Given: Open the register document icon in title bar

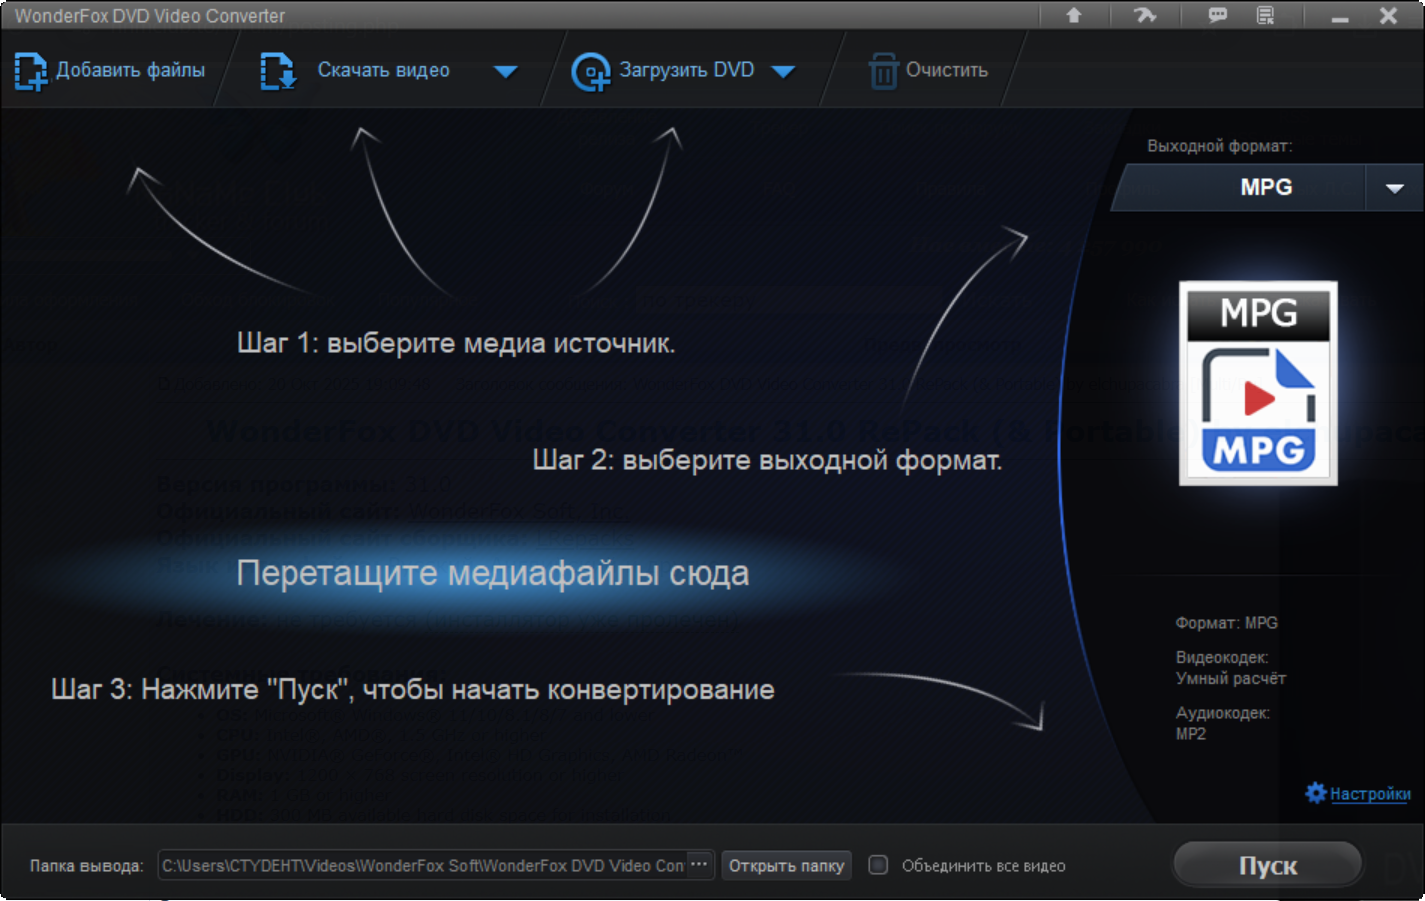Looking at the screenshot, I should (1266, 15).
